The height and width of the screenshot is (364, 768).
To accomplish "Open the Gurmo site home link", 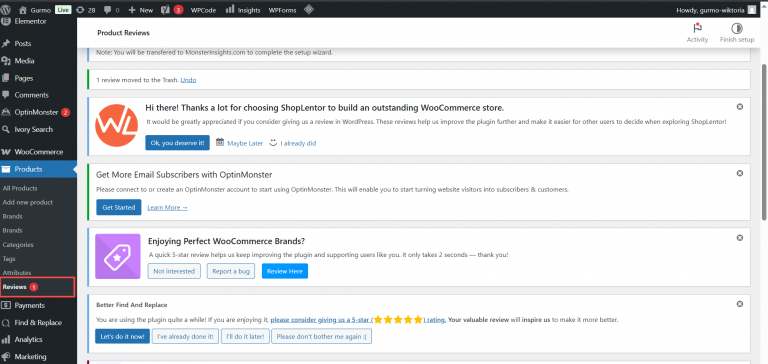I will coord(35,10).
